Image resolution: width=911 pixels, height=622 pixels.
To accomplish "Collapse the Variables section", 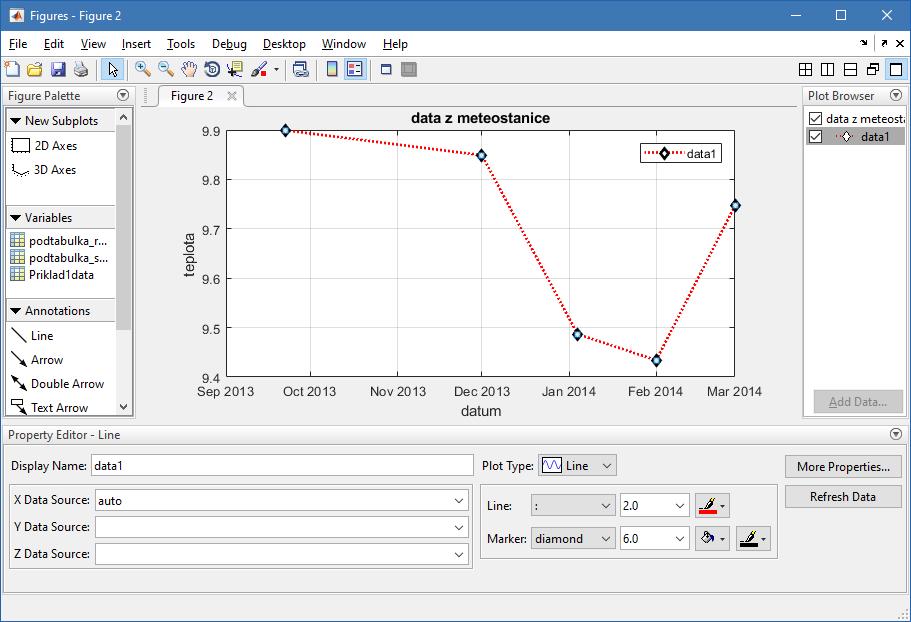I will tap(16, 218).
